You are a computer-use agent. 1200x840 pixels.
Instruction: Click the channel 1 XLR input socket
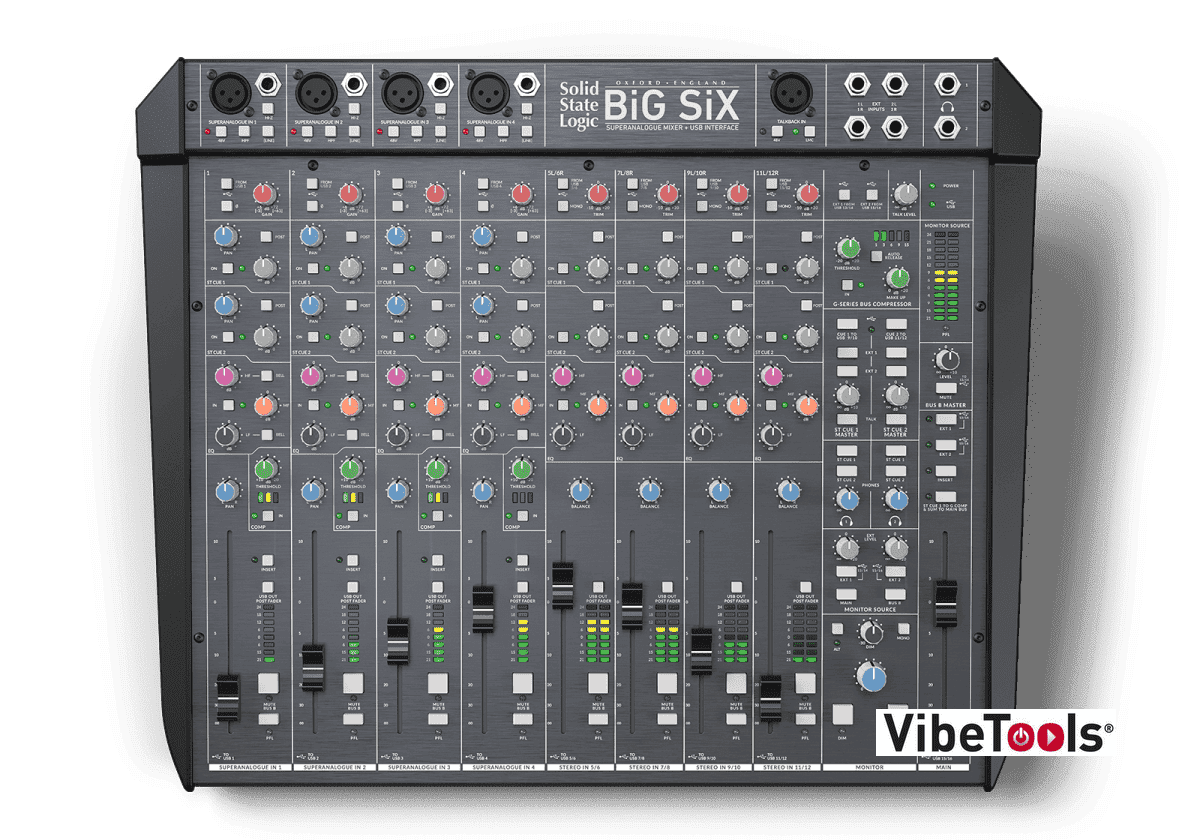[x=228, y=94]
